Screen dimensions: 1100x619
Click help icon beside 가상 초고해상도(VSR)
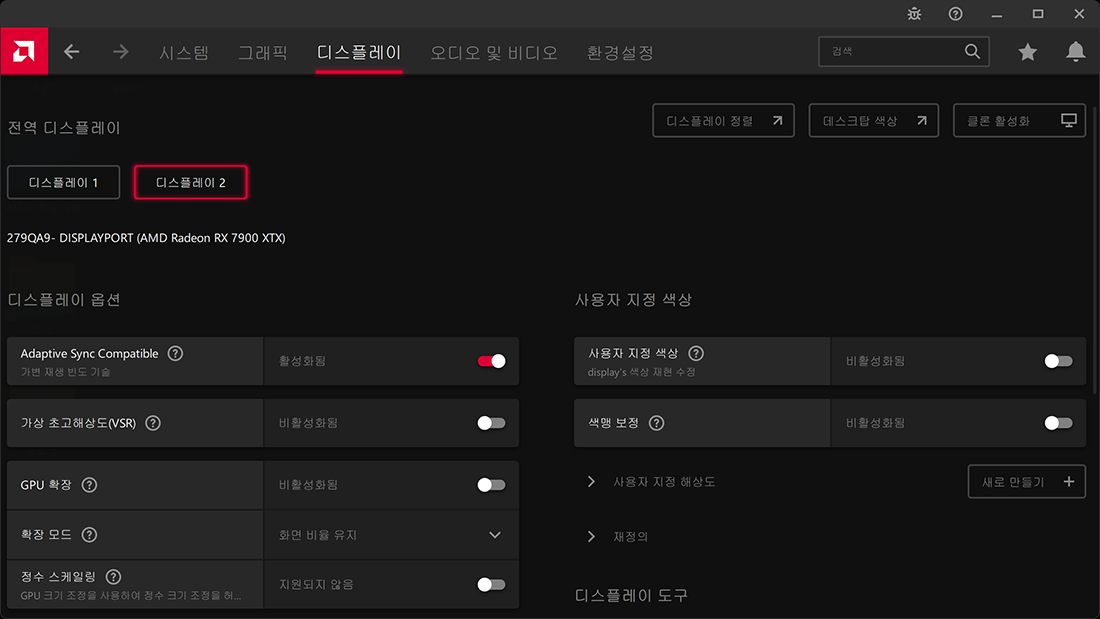(x=153, y=423)
